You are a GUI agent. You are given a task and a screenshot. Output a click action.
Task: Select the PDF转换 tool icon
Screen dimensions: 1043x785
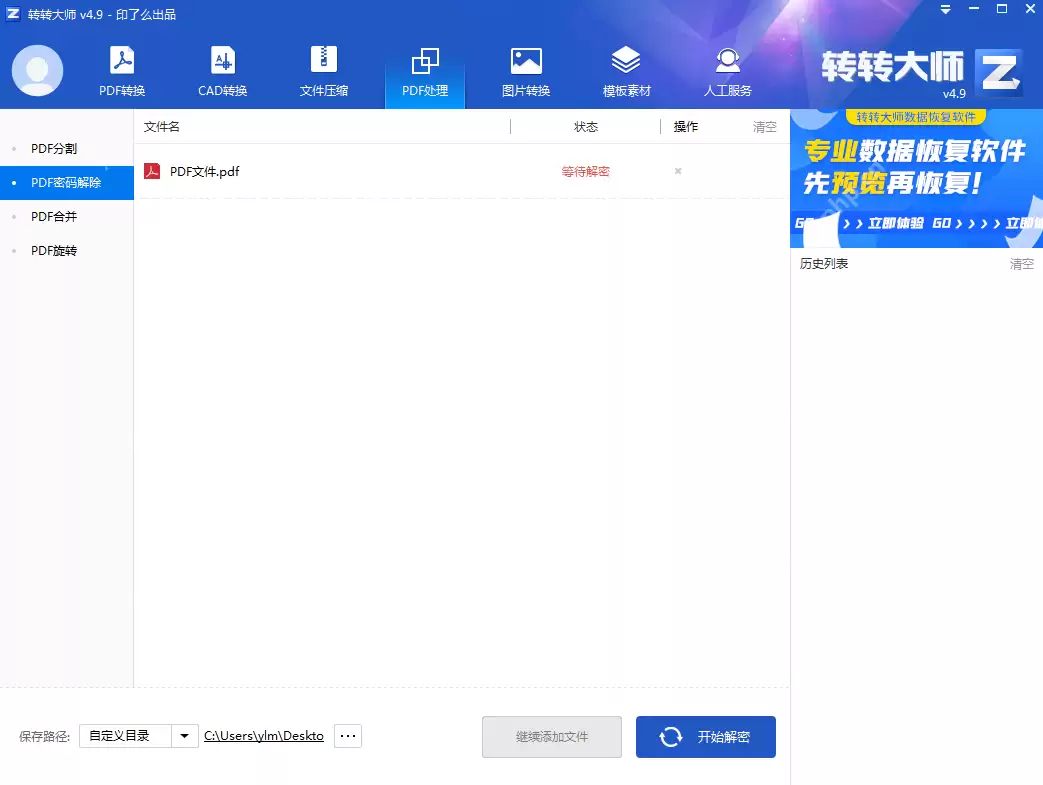(122, 70)
